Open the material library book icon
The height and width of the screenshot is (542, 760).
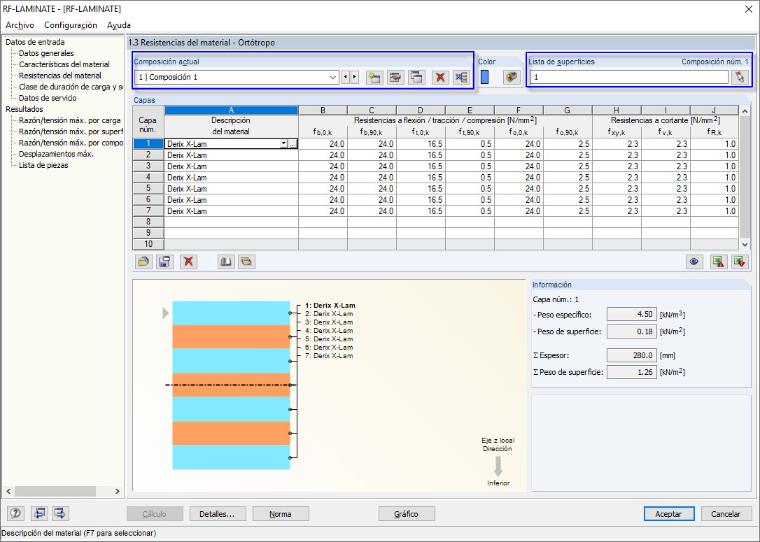pyautogui.click(x=225, y=262)
